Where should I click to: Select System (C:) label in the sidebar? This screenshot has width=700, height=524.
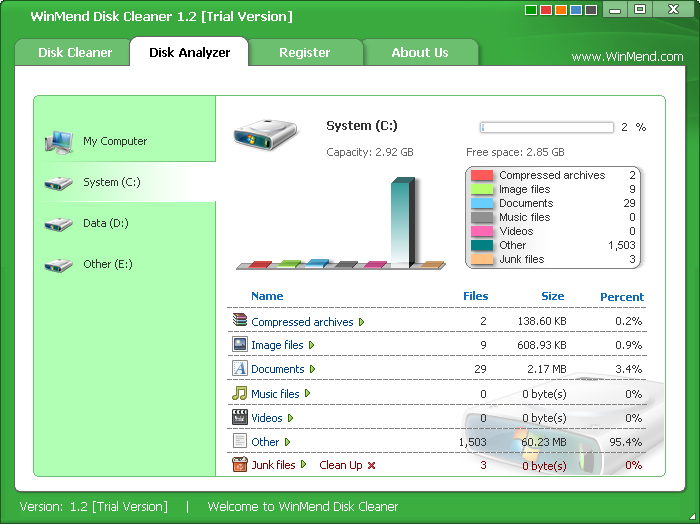(x=112, y=182)
